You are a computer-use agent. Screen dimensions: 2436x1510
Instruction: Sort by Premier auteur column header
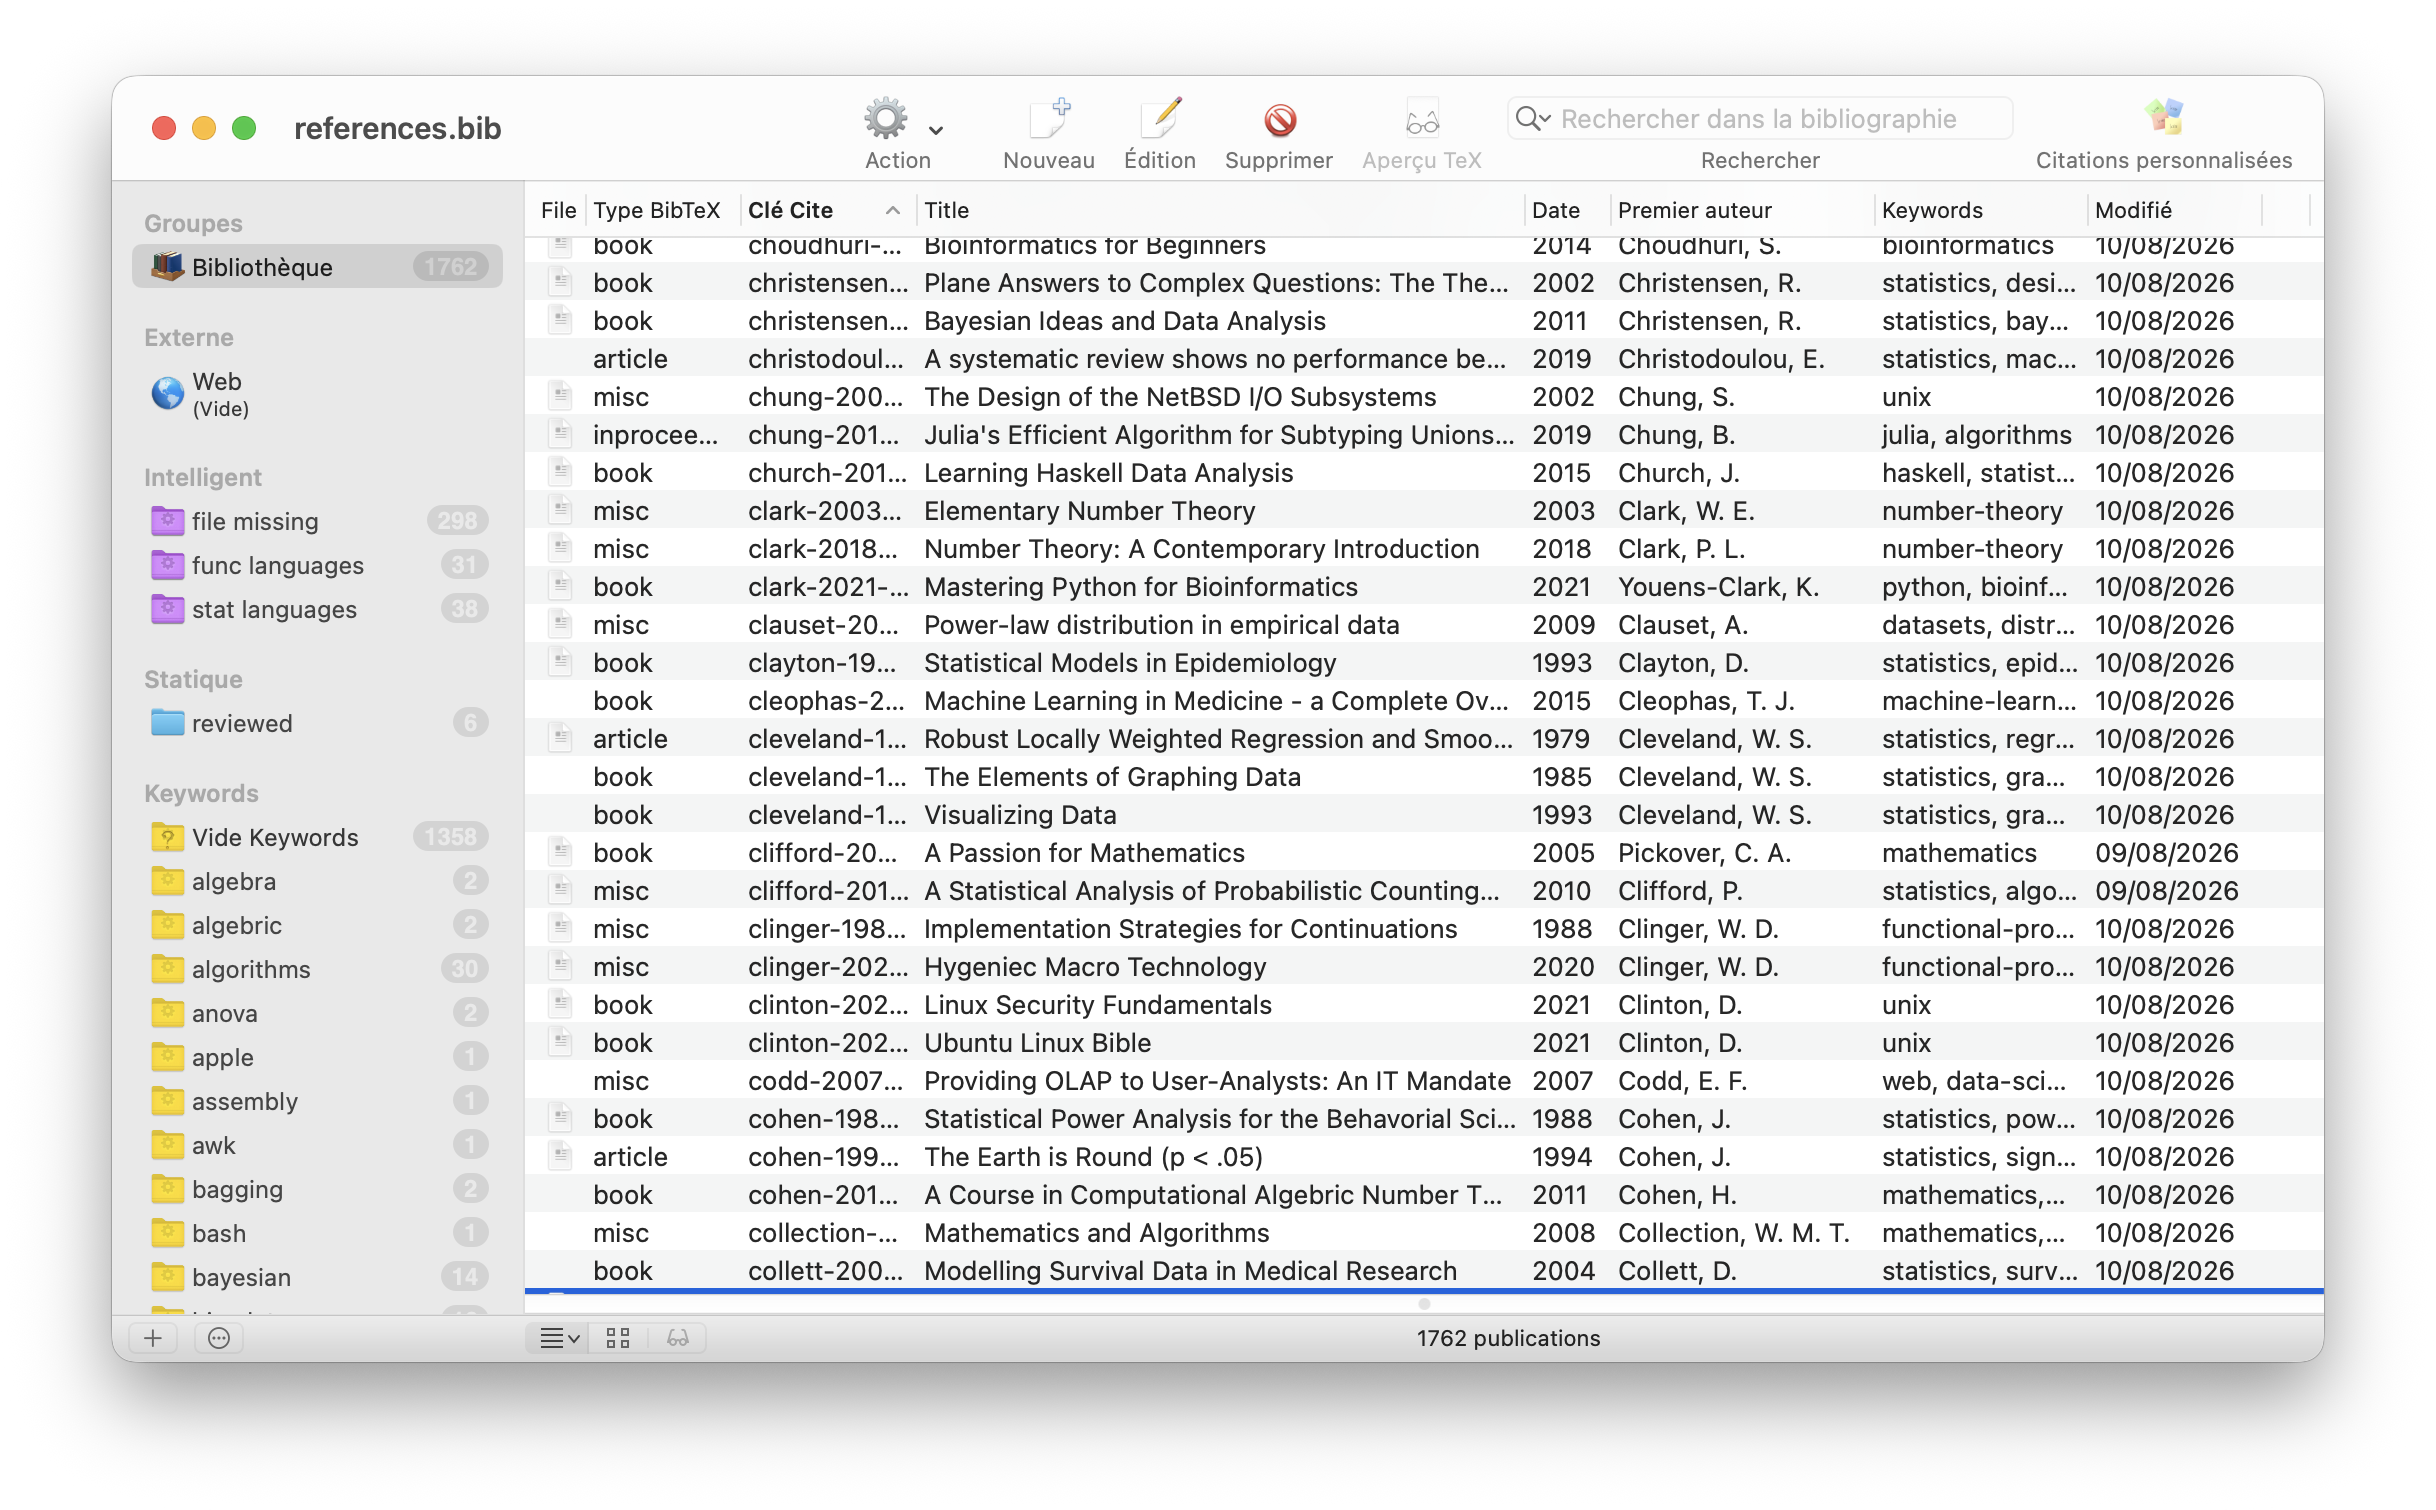tap(1741, 210)
